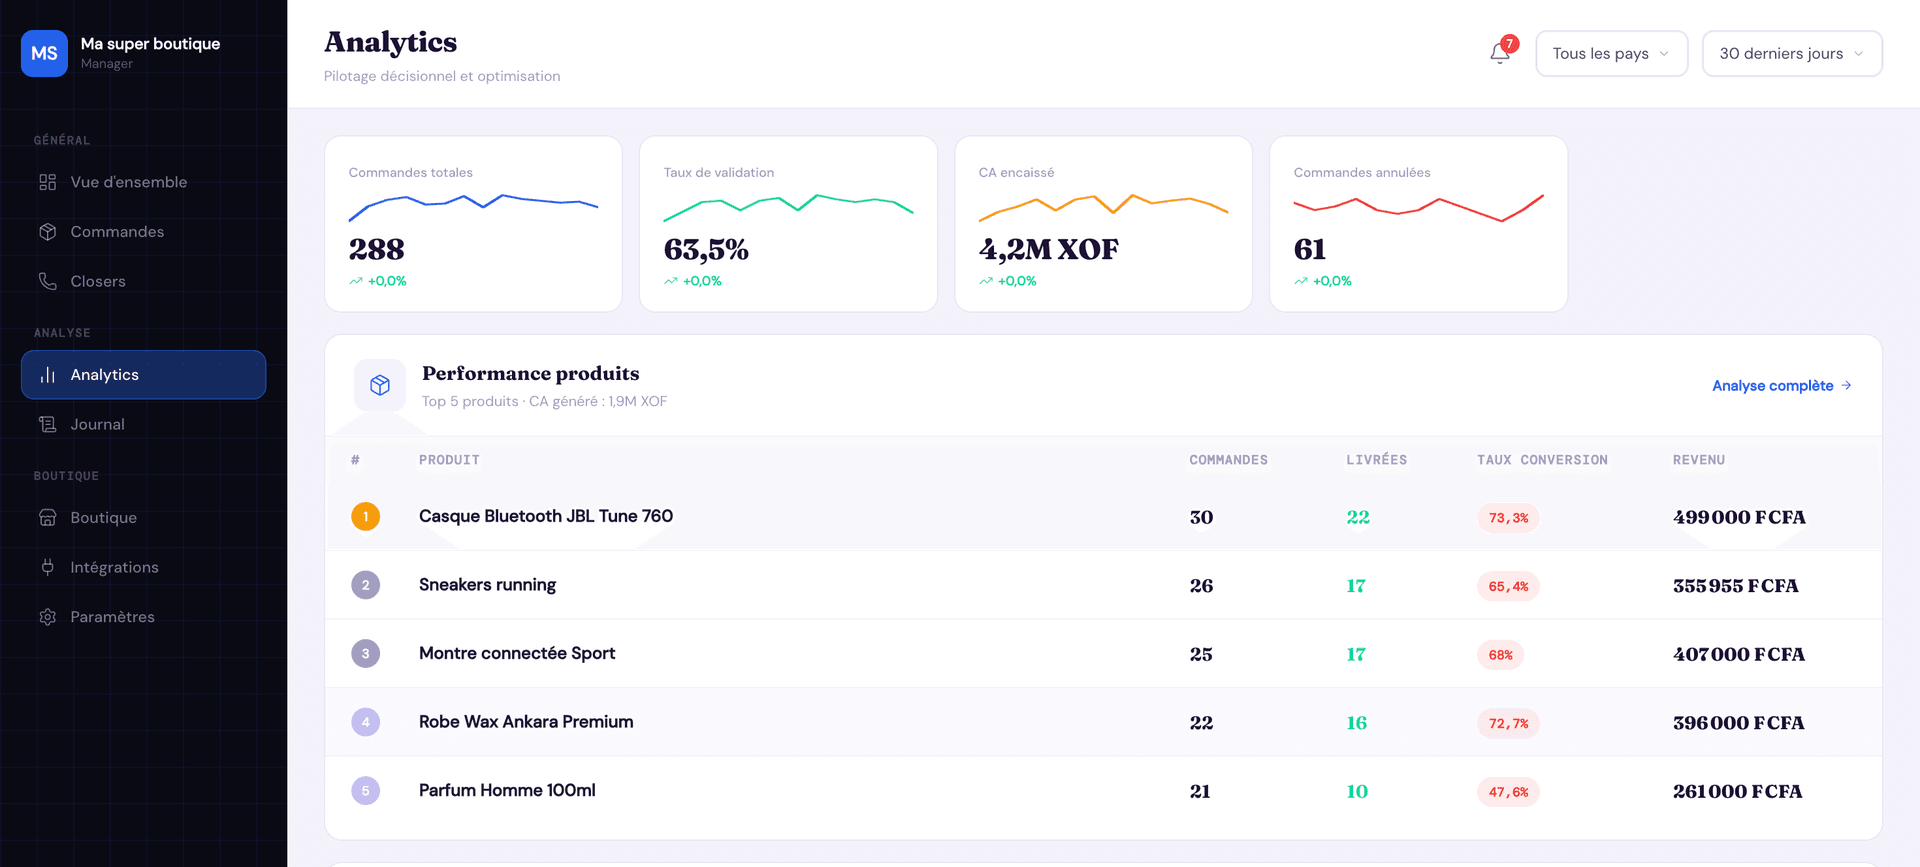
Task: Click rank 2 badge for Sneakers running
Action: click(x=366, y=585)
